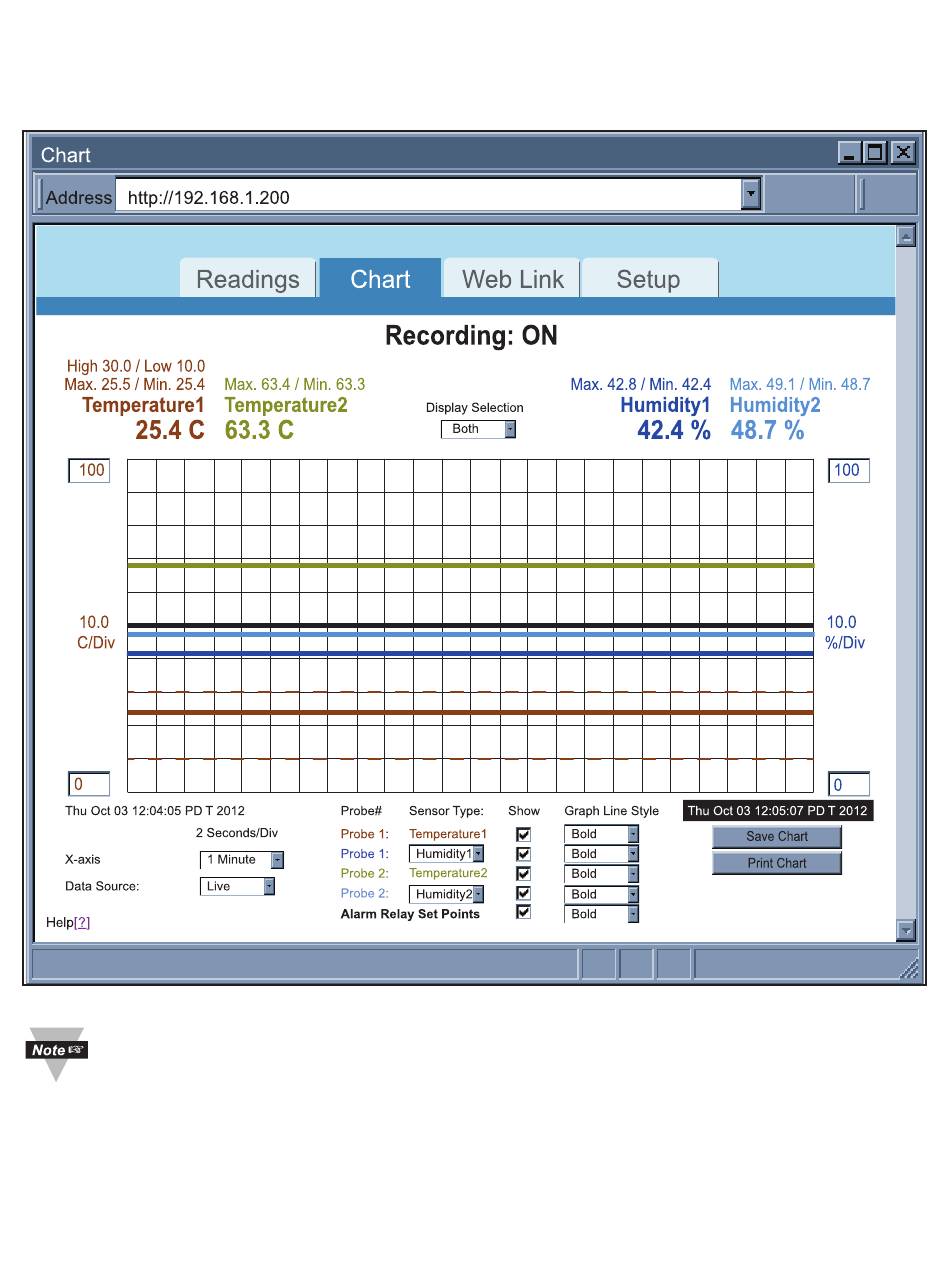This screenshot has height=1282, width=950.
Task: Click the scrollbar up arrow
Action: pyautogui.click(x=906, y=236)
